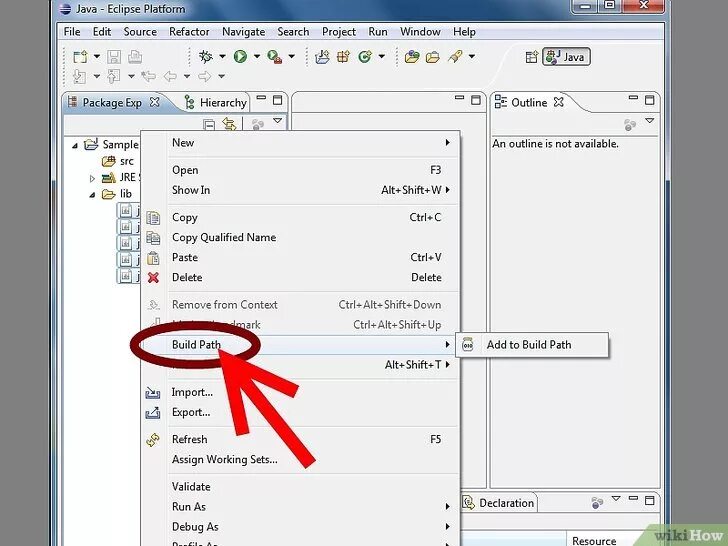The height and width of the screenshot is (546, 728).
Task: Click the New wizard toolbar icon
Action: click(x=80, y=57)
